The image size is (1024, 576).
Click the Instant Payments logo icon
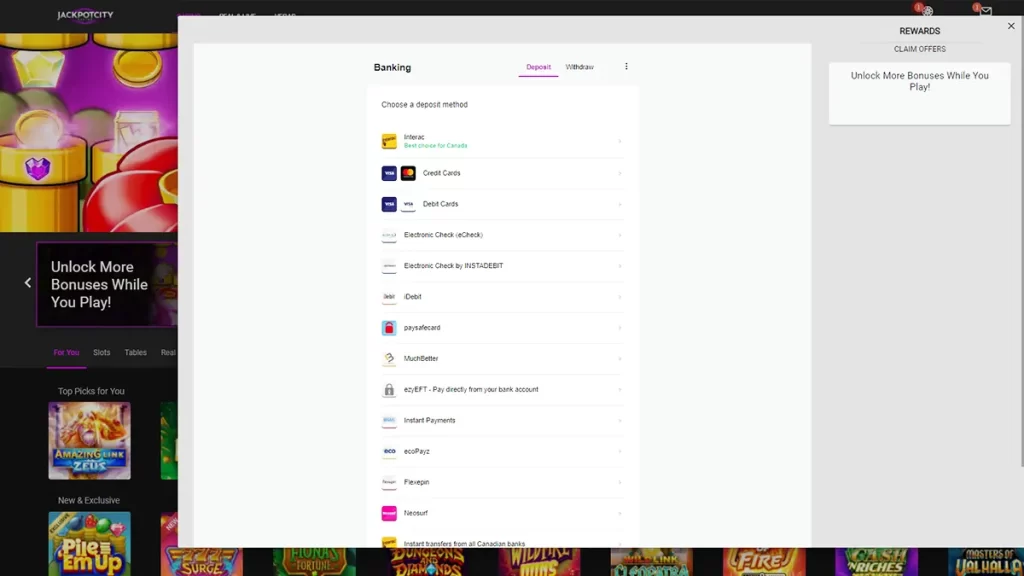pos(389,421)
